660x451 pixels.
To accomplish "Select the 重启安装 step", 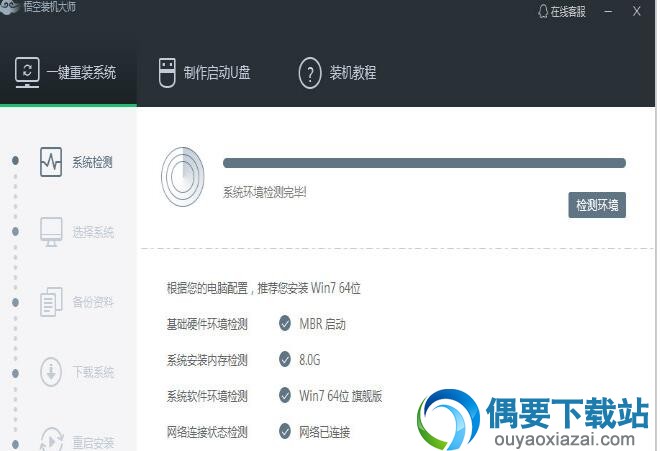I will 76,441.
